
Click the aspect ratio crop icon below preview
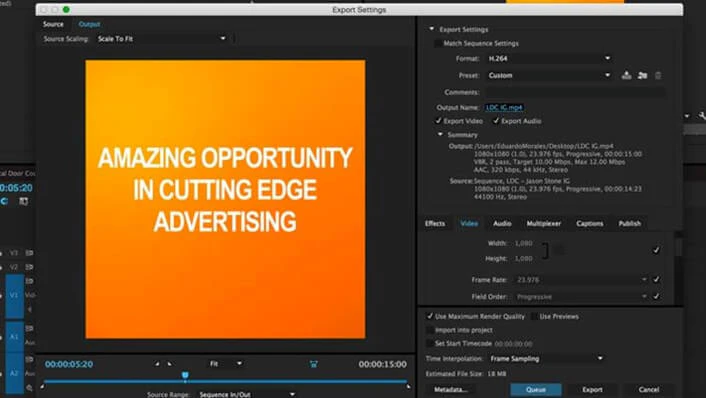[314, 364]
